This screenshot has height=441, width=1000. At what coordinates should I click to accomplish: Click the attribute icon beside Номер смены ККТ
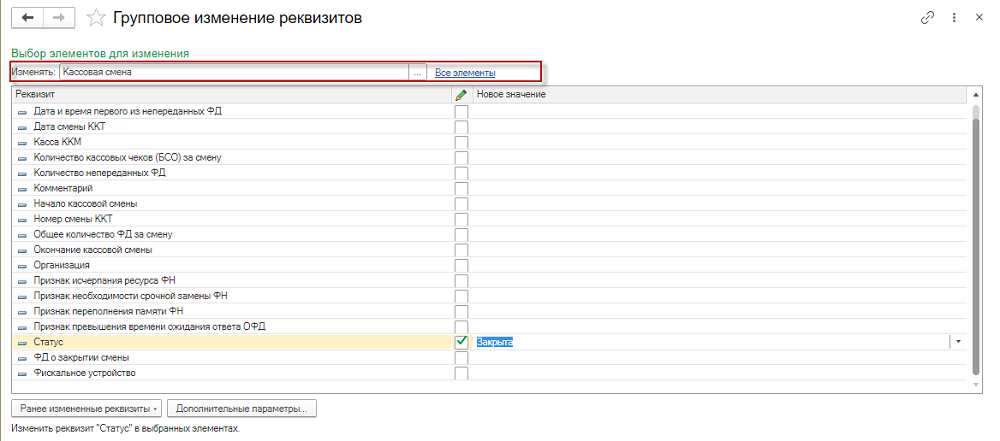23,219
